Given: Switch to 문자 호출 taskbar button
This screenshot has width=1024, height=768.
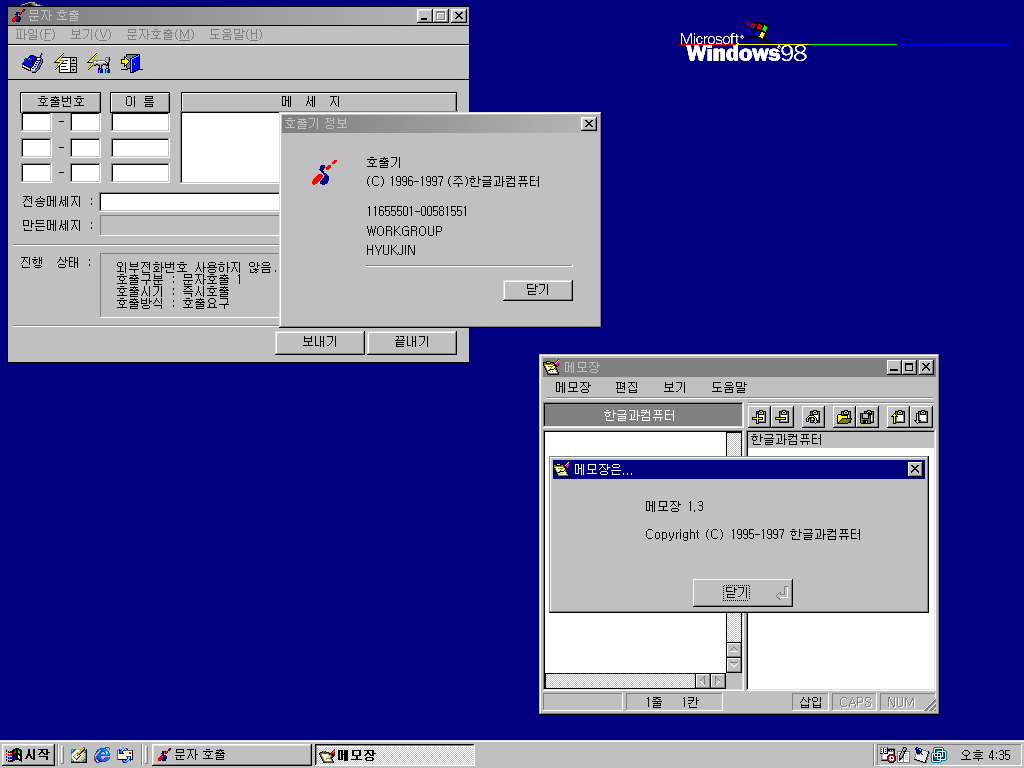Looking at the screenshot, I should click(232, 755).
